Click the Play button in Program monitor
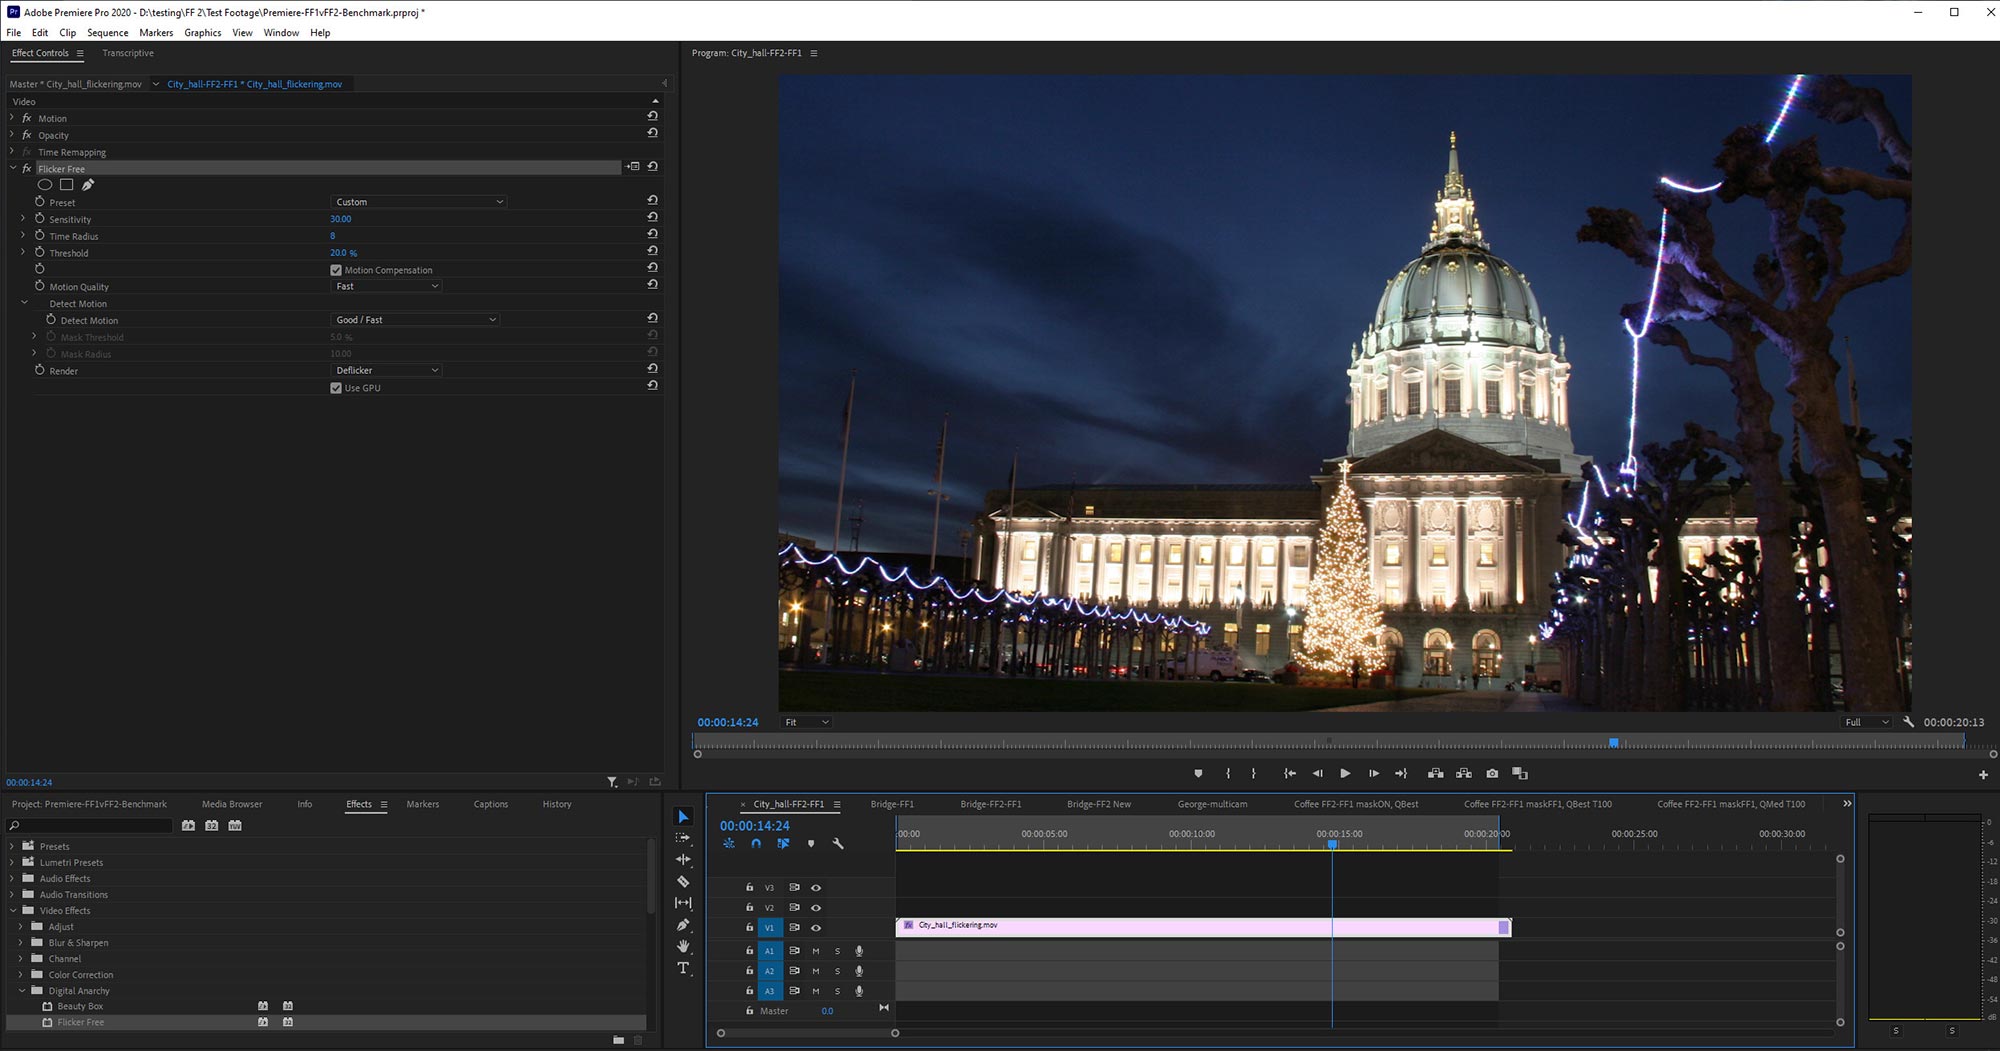The width and height of the screenshot is (2000, 1051). (x=1345, y=773)
